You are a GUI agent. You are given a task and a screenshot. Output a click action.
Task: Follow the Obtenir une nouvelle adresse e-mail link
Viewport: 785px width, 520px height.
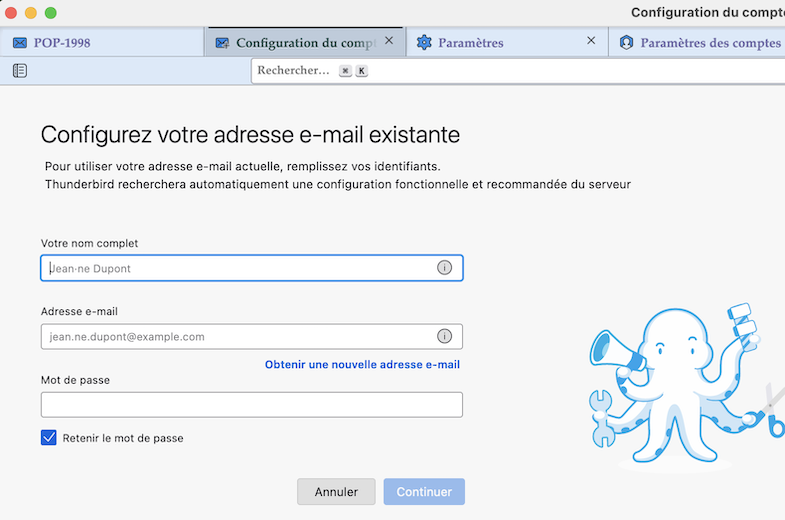tap(362, 365)
